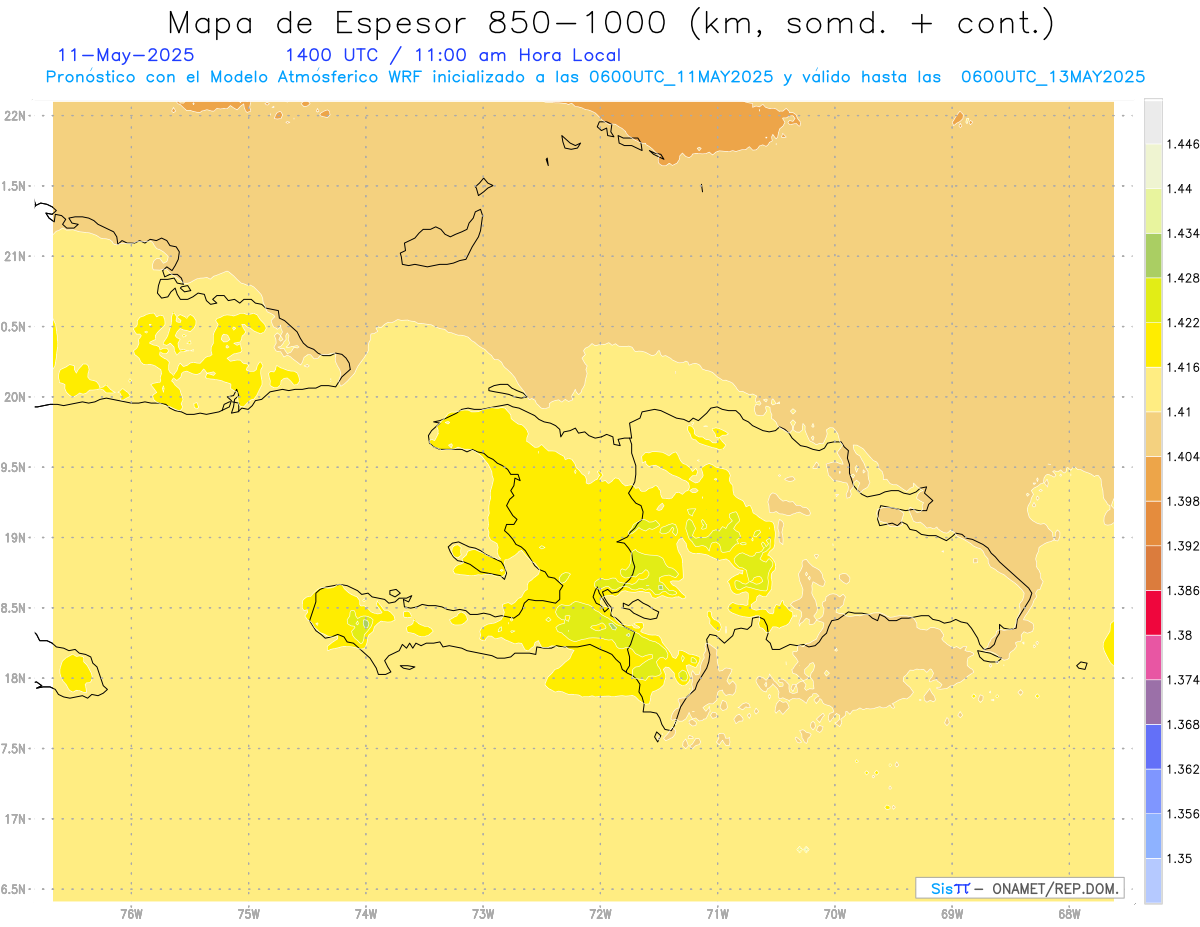
Task: Click the dark orange swatch between 1.386 and 1.392
Action: pos(1153,568)
